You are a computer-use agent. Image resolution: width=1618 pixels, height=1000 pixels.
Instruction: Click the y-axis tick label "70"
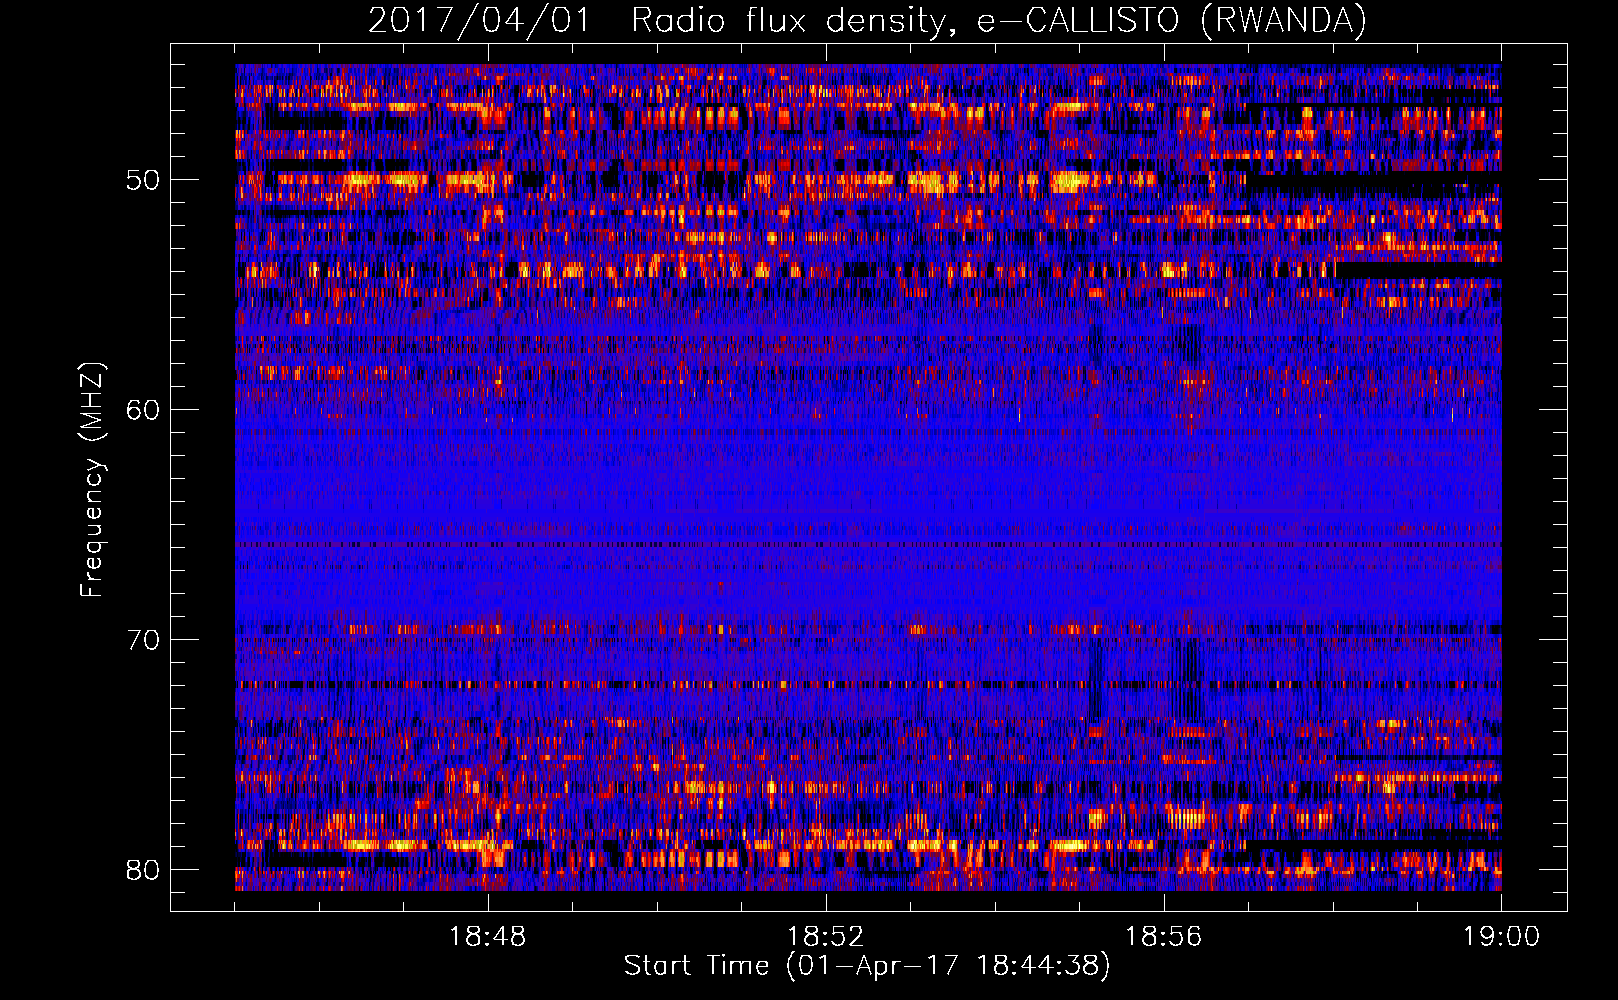coord(143,640)
